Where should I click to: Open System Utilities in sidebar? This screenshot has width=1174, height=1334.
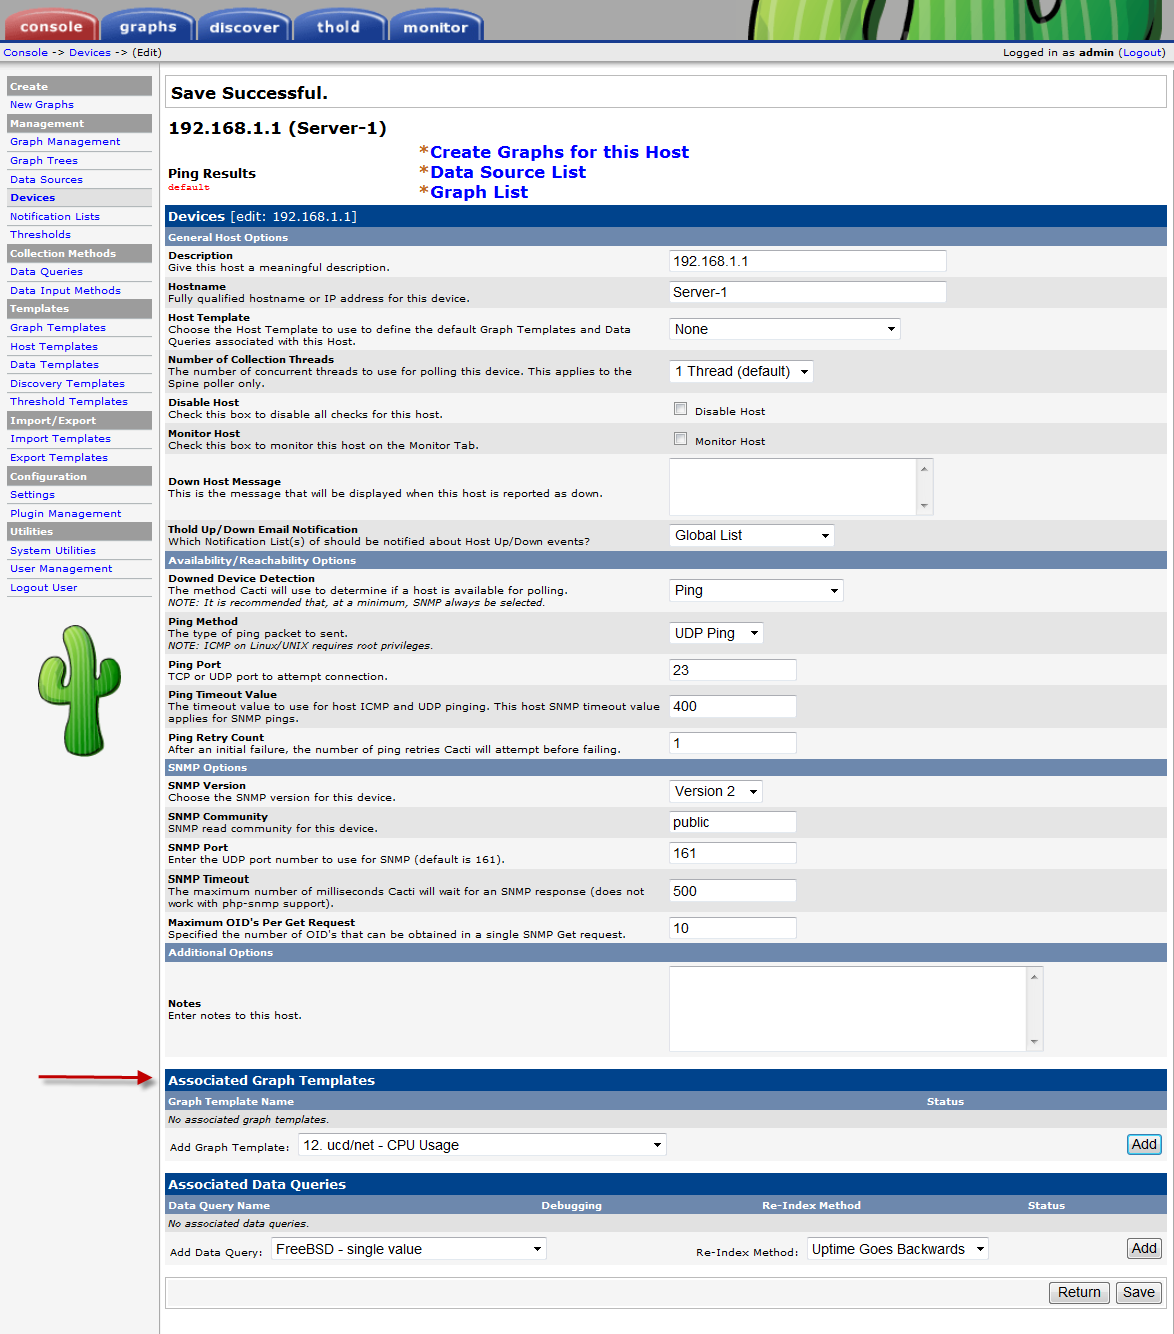53,551
